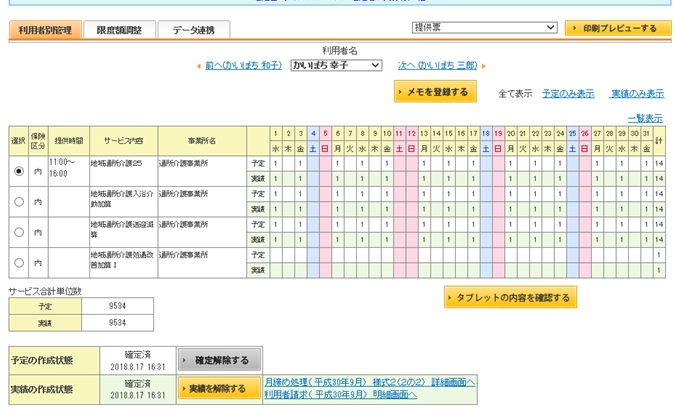Click the orange right arrow after 次へ
Image resolution: width=675 pixels, height=411 pixels.
click(x=483, y=66)
